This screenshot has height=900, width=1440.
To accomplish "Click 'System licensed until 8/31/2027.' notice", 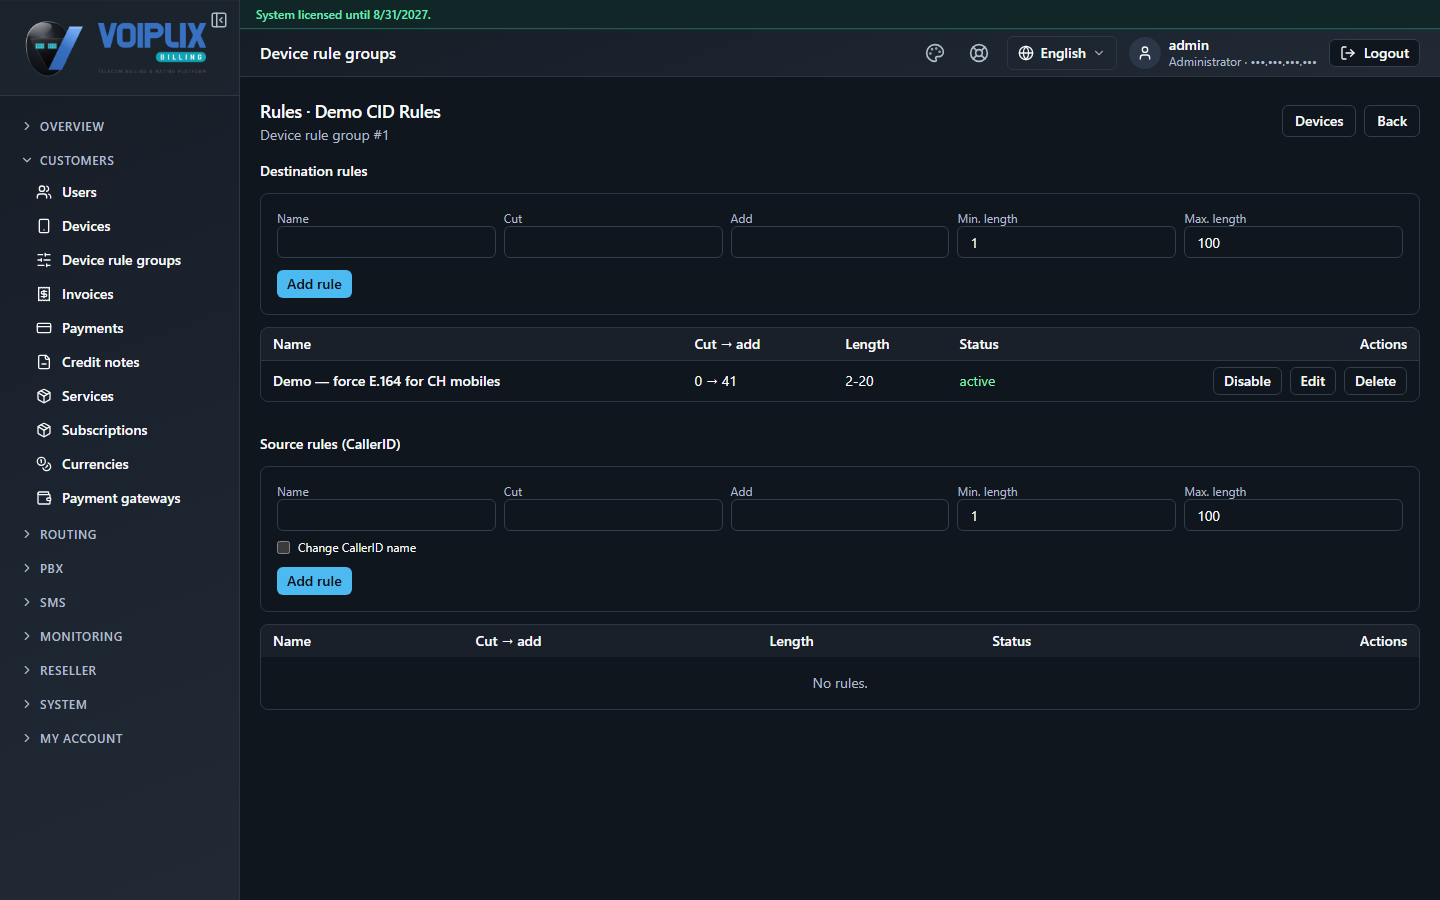I will click(x=343, y=15).
